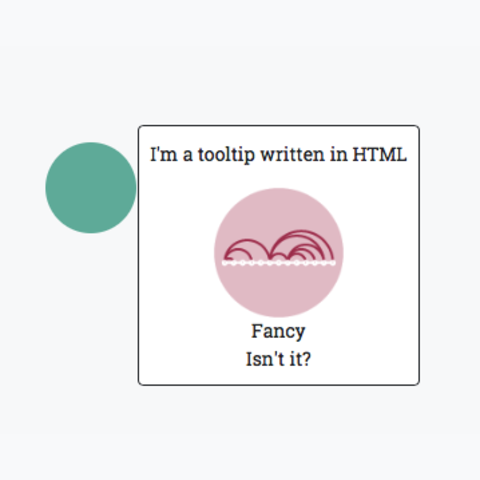The width and height of the screenshot is (480, 480).
Task: Click the "Isn't it?" text
Action: click(278, 359)
